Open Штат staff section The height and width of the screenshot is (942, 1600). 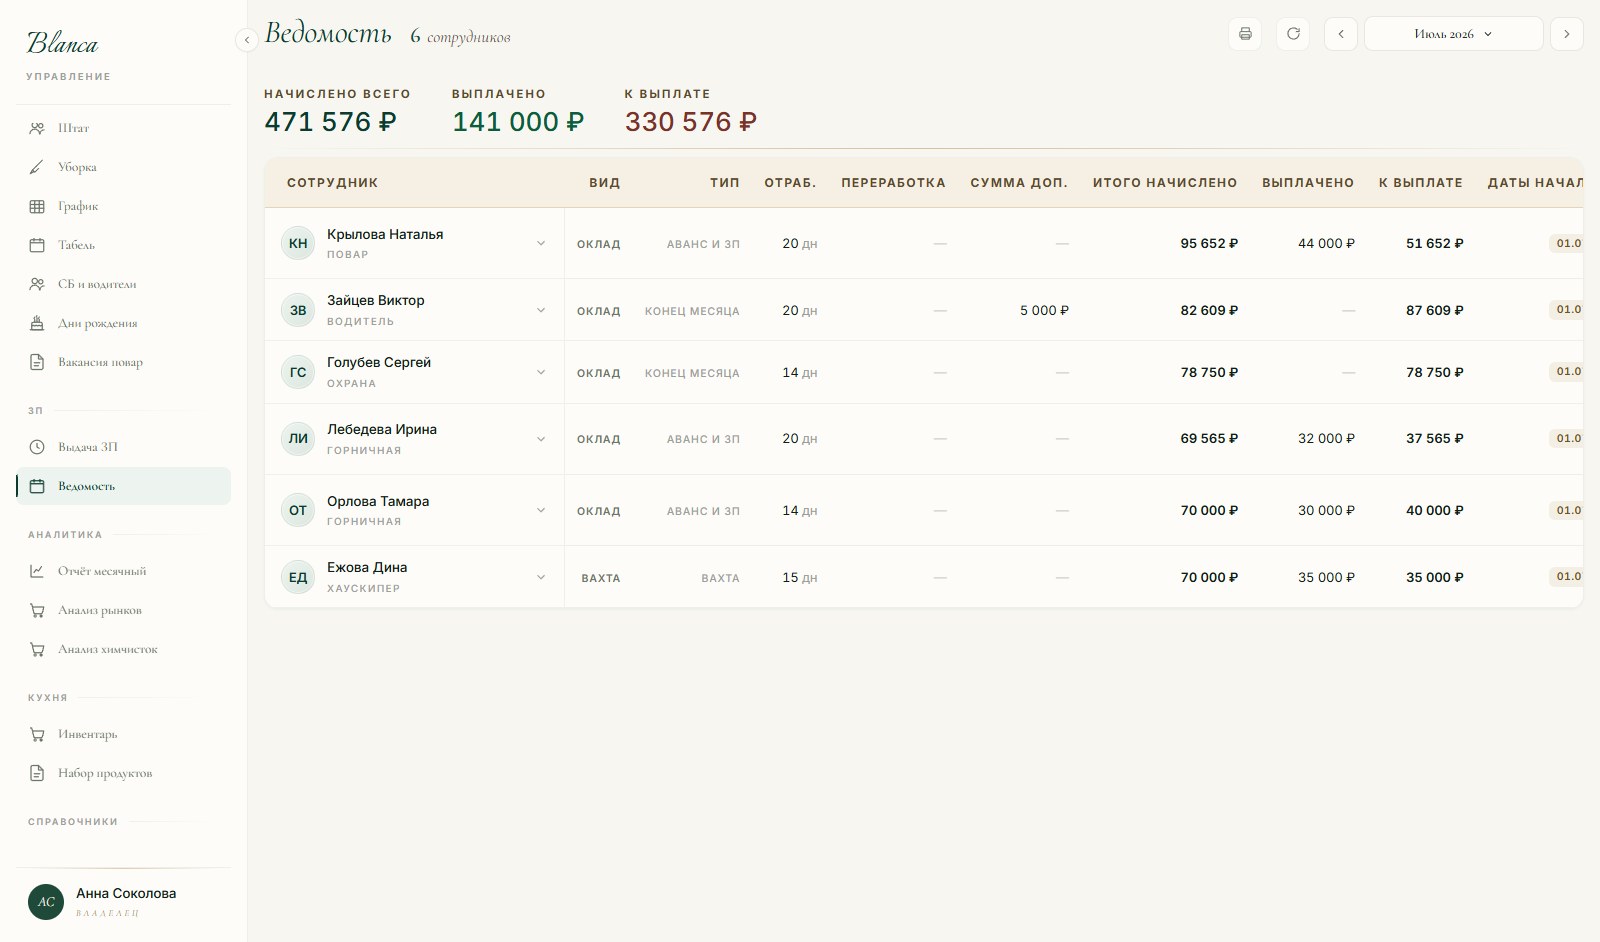pyautogui.click(x=123, y=128)
